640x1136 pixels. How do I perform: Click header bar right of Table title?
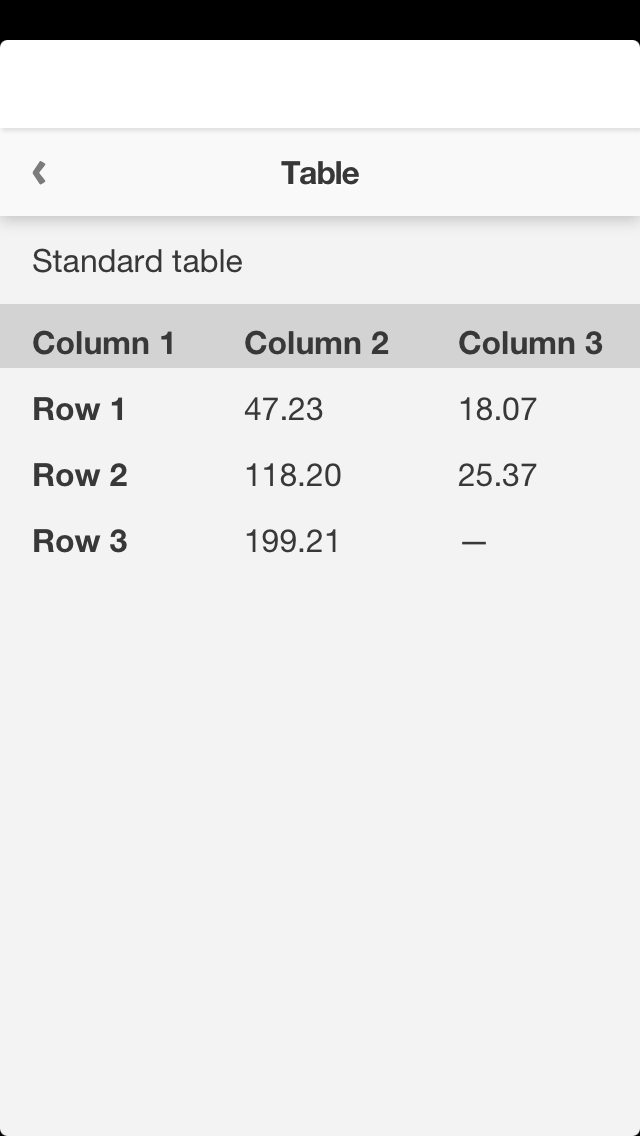[500, 173]
